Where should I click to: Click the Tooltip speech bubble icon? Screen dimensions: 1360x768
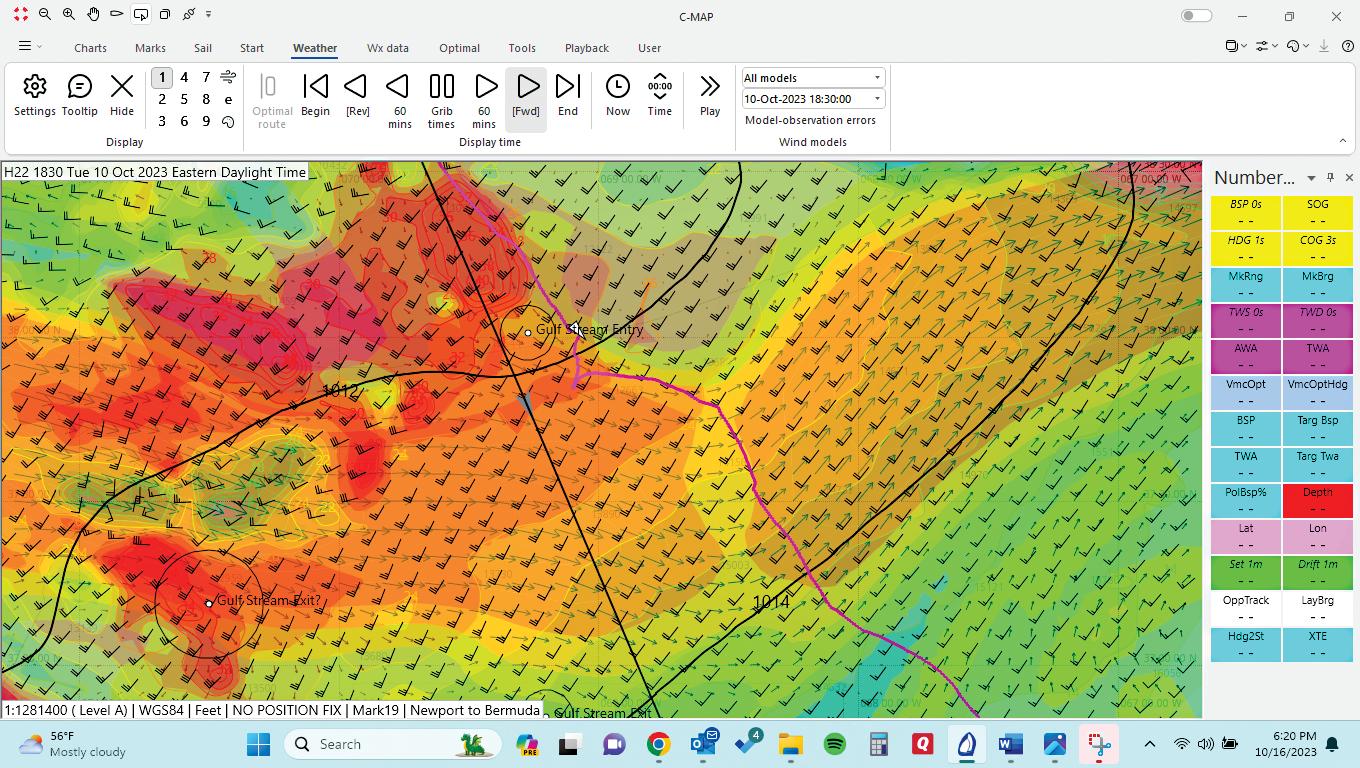(79, 95)
